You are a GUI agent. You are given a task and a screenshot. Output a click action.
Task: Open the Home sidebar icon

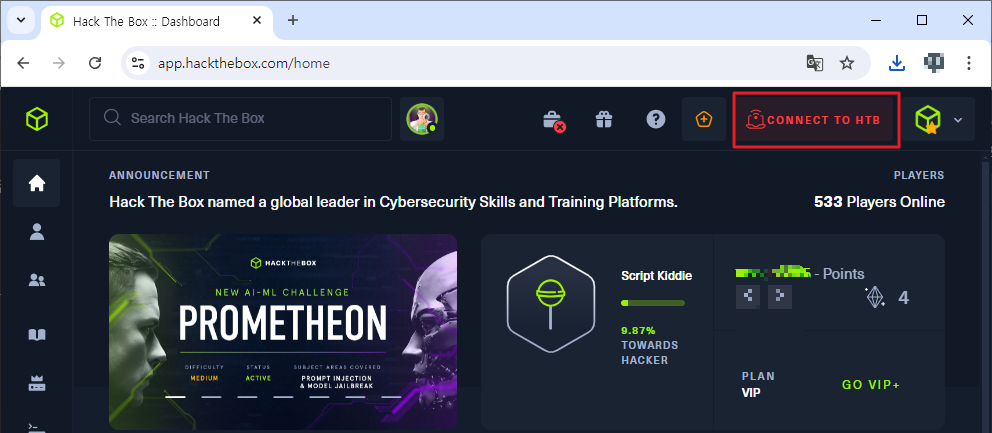37,184
